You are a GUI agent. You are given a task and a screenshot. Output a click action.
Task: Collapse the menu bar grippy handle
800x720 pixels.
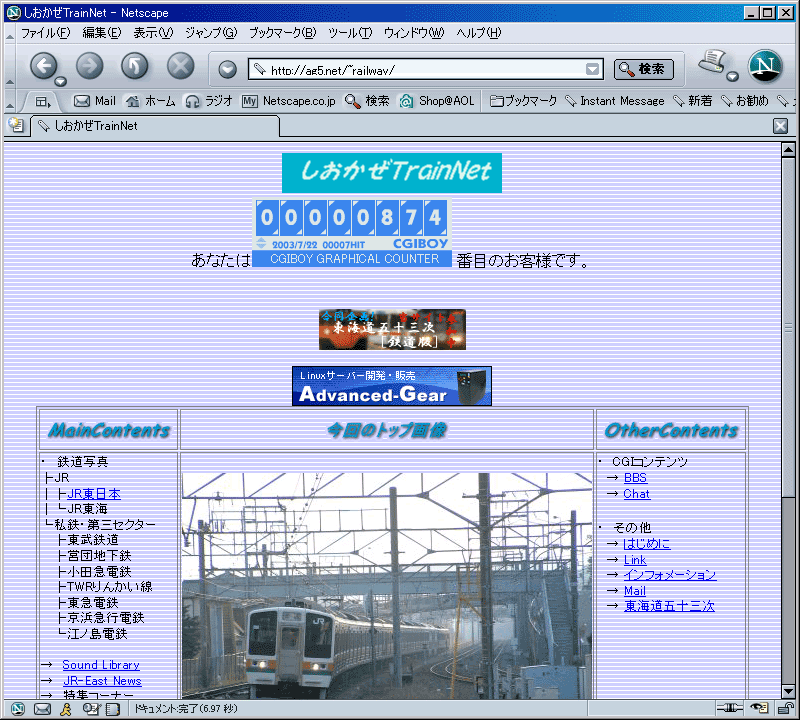10,34
